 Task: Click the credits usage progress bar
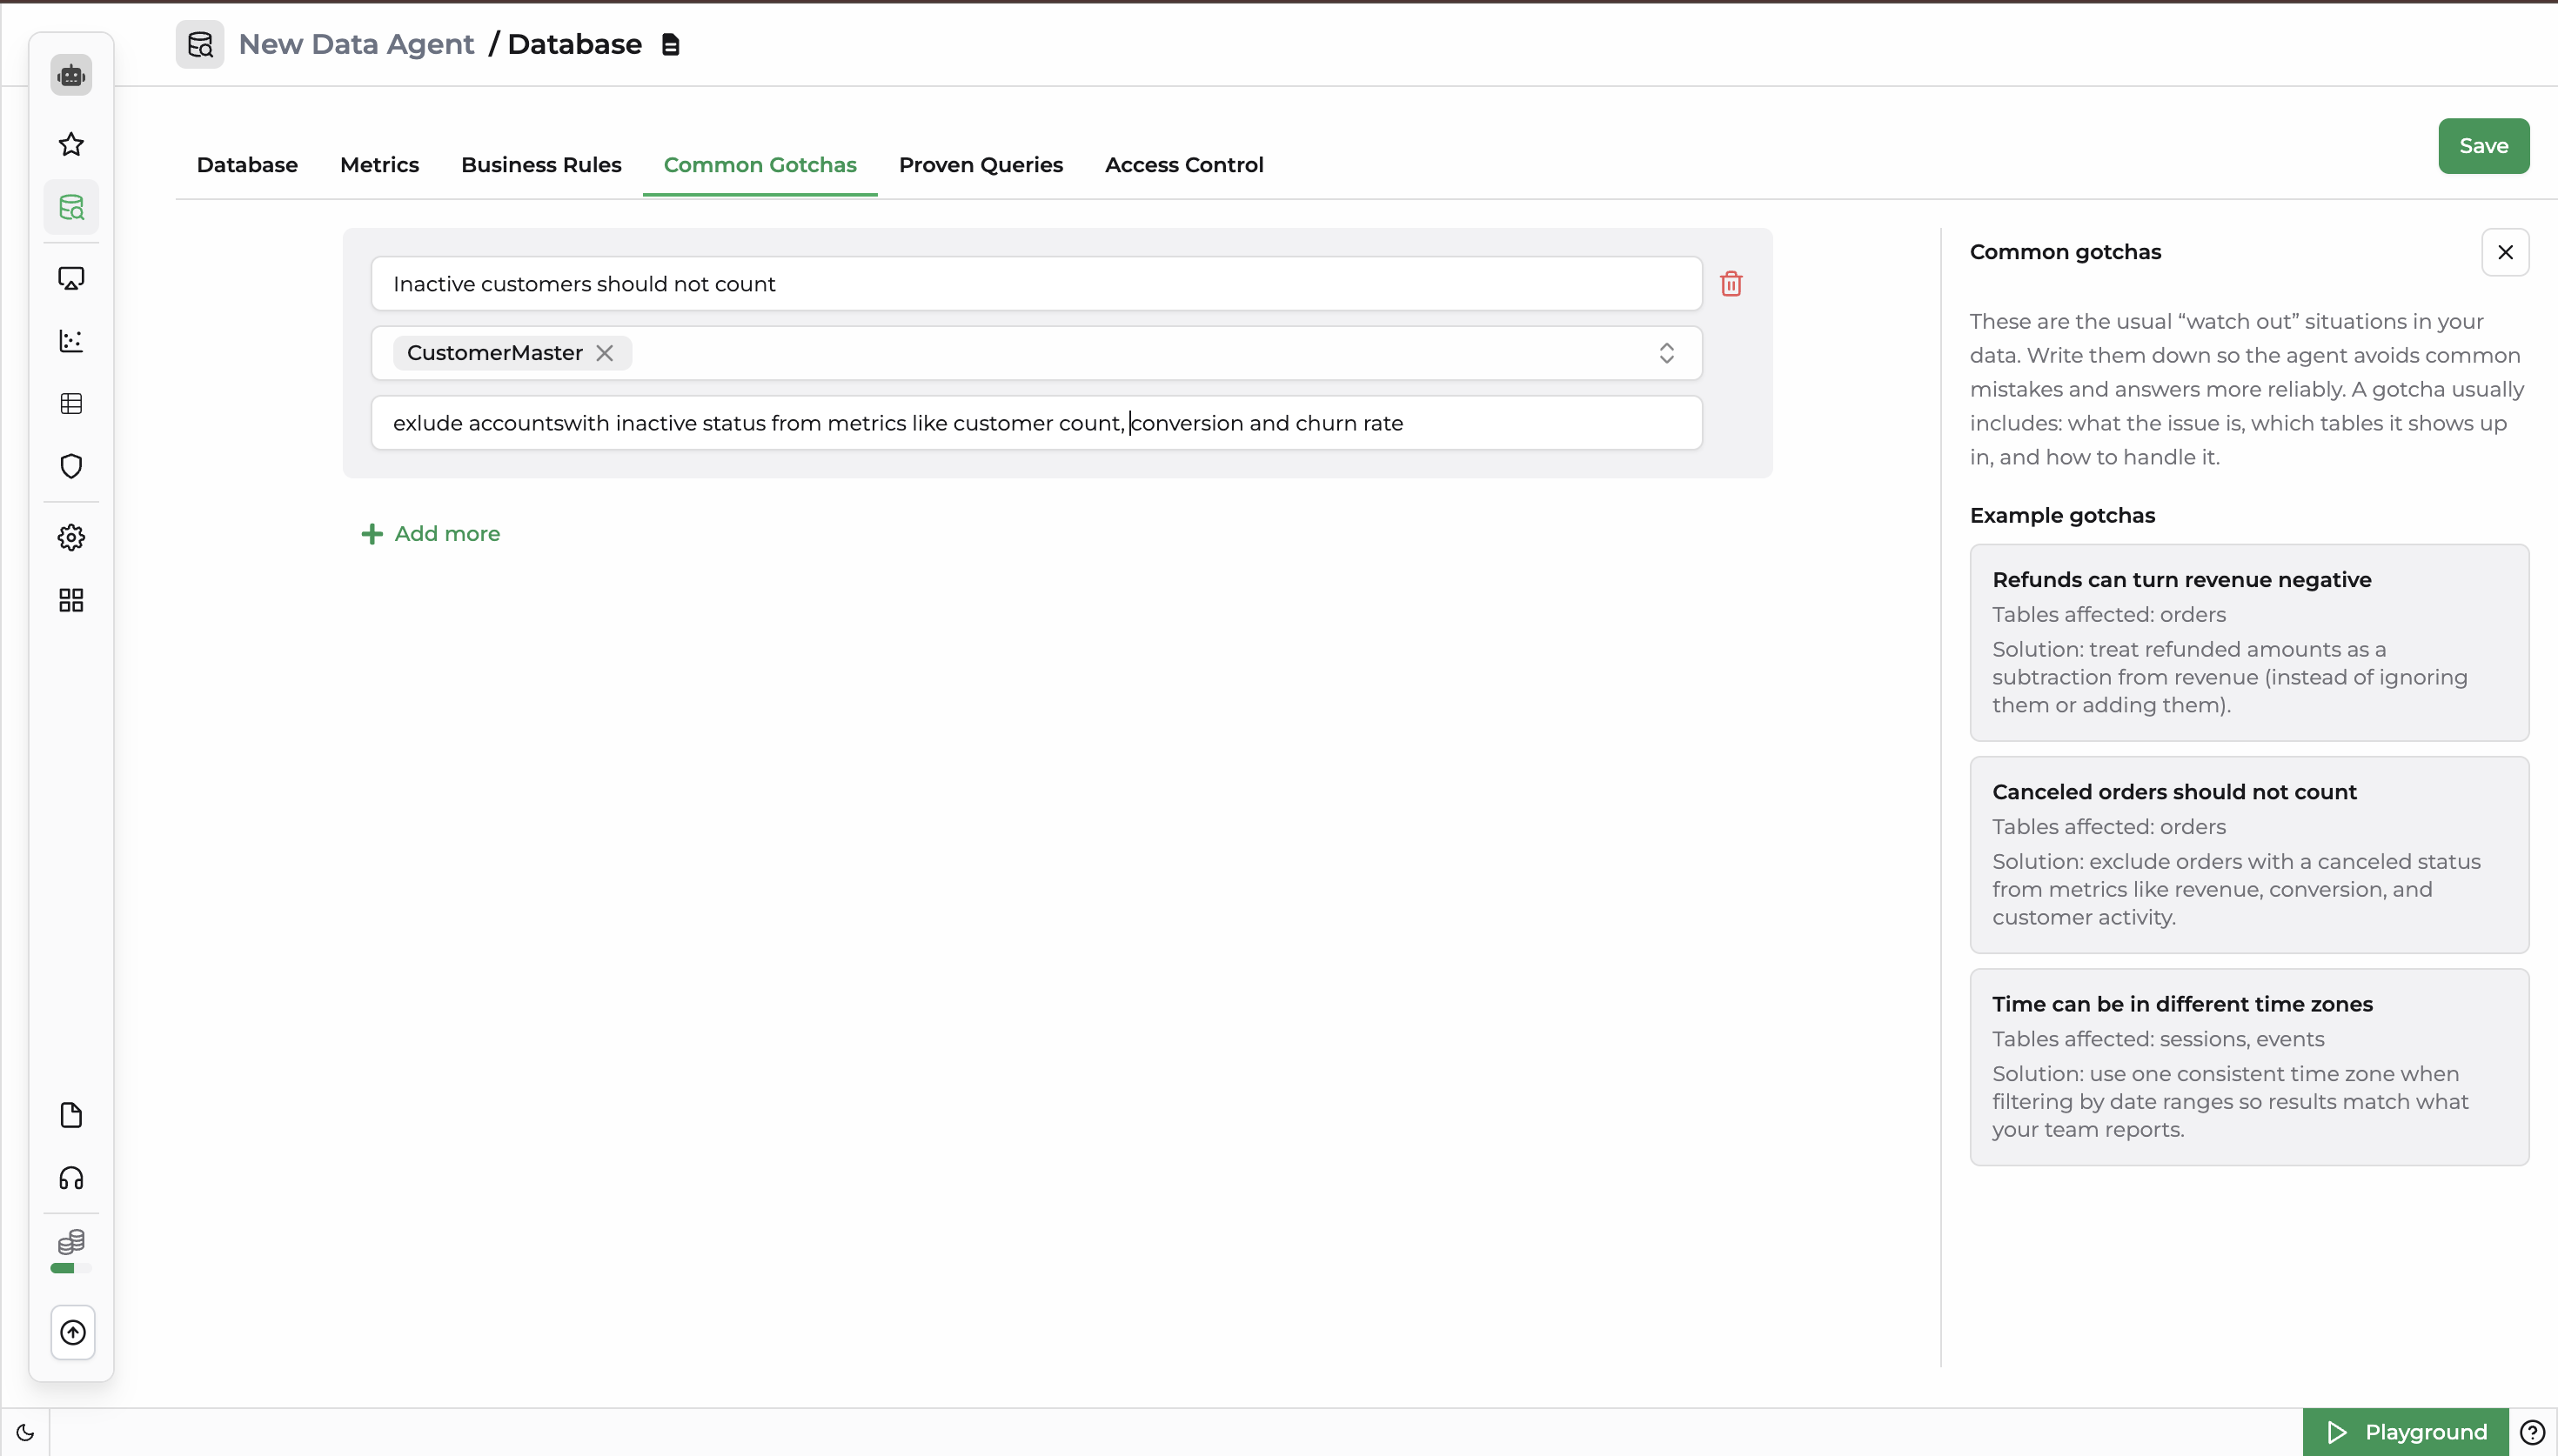71,1268
